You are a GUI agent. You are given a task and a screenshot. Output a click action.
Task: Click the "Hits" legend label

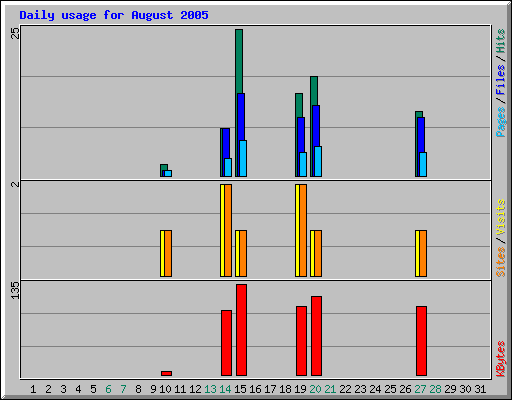[x=500, y=41]
